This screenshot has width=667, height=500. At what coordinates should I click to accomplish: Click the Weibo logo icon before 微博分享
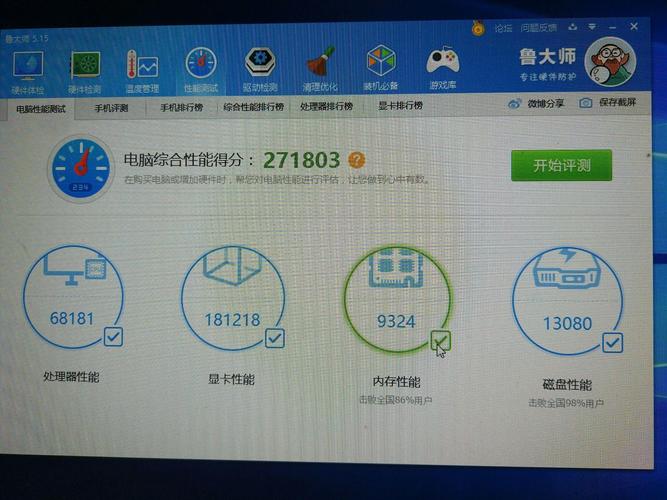(514, 103)
